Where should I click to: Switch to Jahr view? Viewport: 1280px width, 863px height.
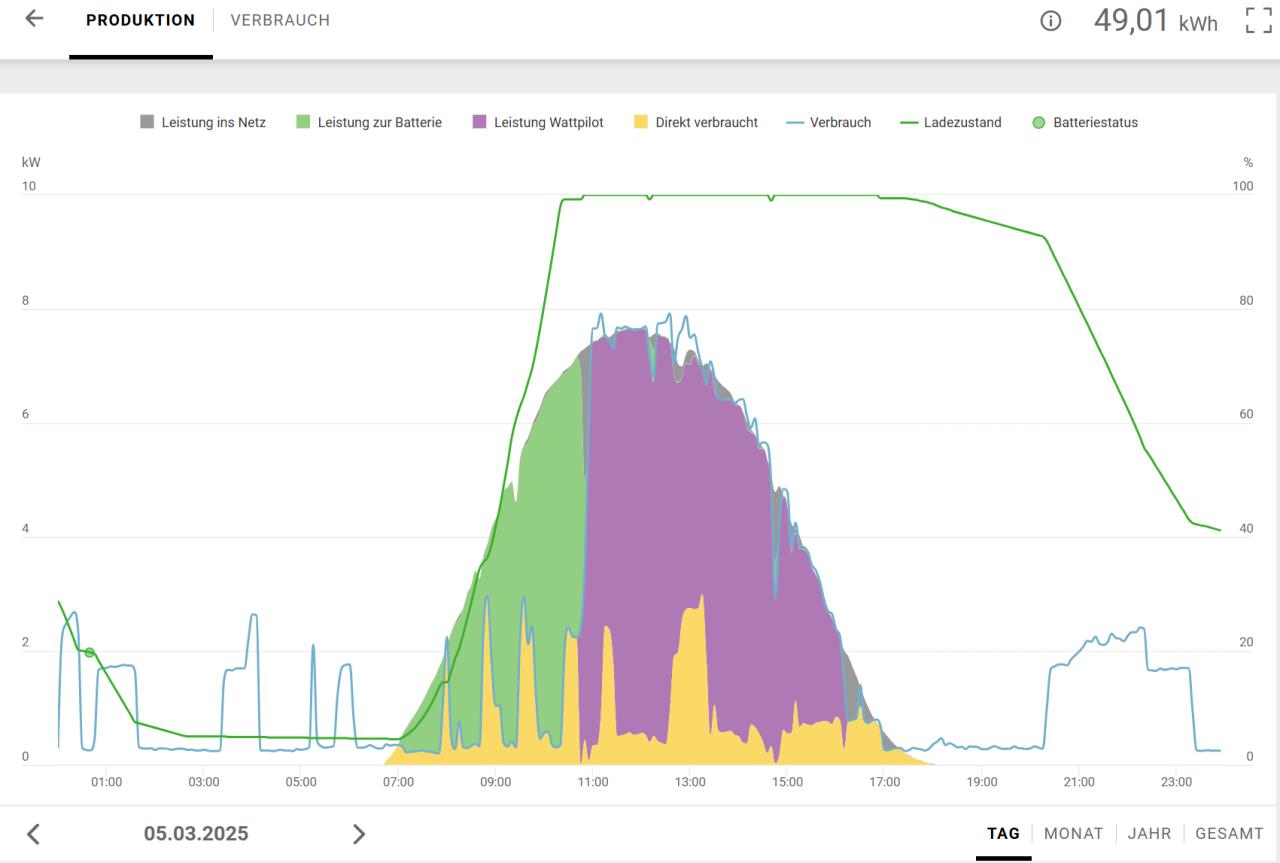1149,833
